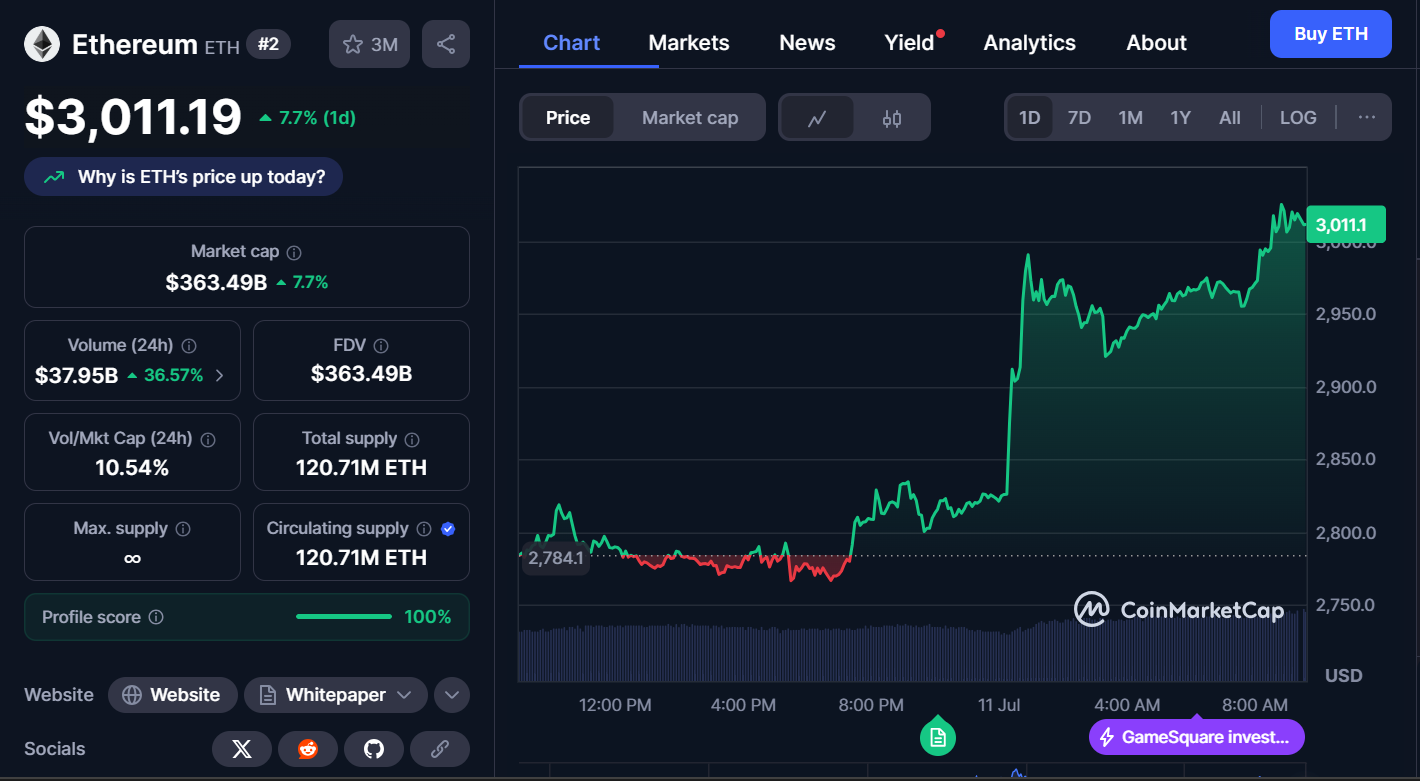Viewport: 1420px width, 781px height.
Task: Click the 100% profile score text
Action: (427, 617)
